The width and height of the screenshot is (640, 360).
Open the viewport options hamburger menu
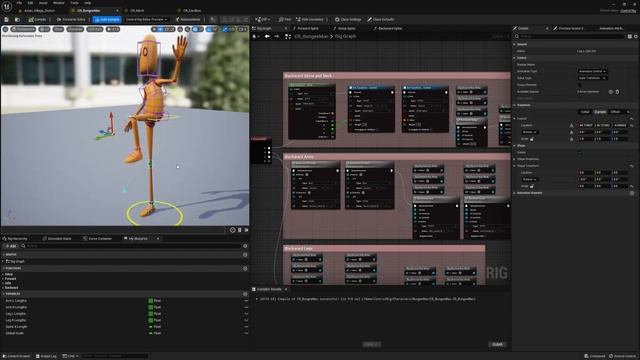click(5, 29)
